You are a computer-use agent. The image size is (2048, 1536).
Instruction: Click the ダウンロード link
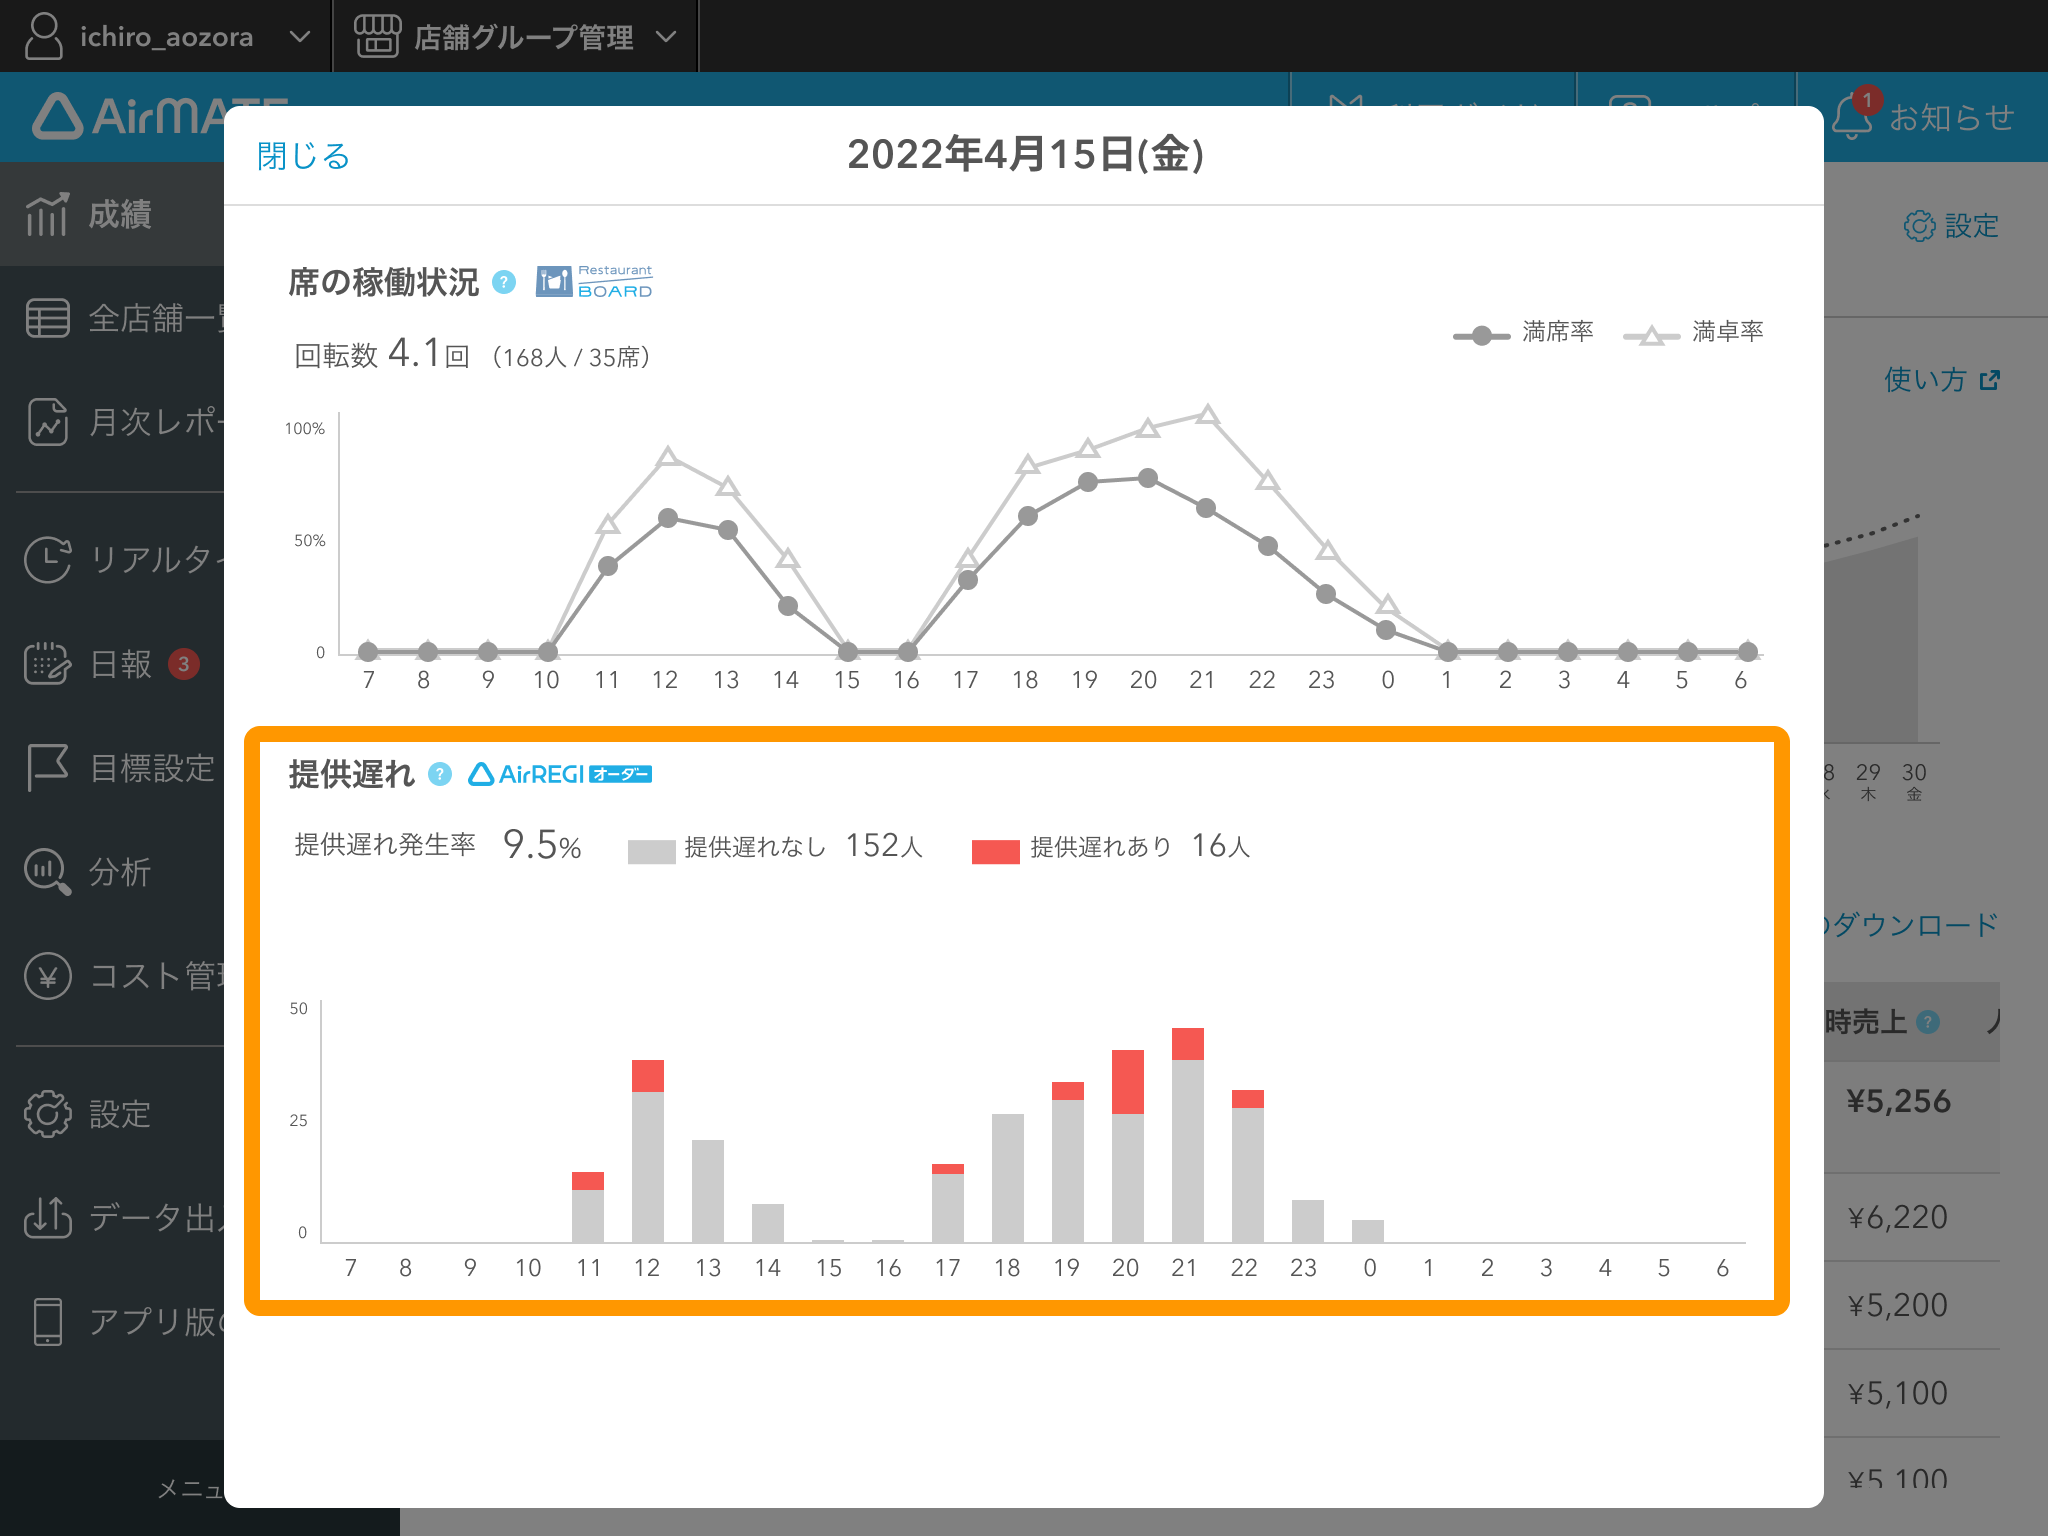pos(1912,924)
